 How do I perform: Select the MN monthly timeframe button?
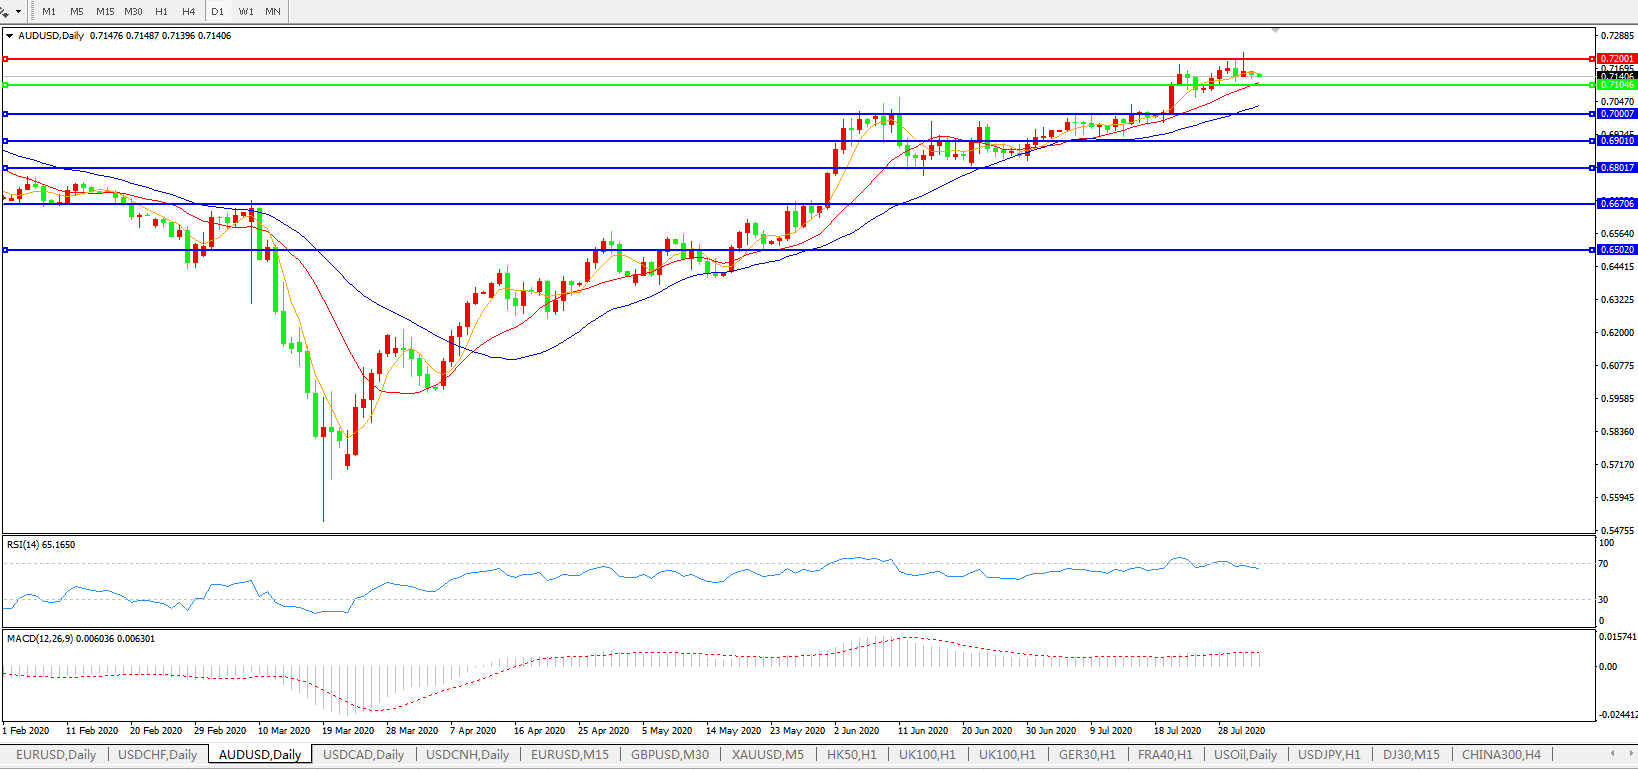click(273, 12)
